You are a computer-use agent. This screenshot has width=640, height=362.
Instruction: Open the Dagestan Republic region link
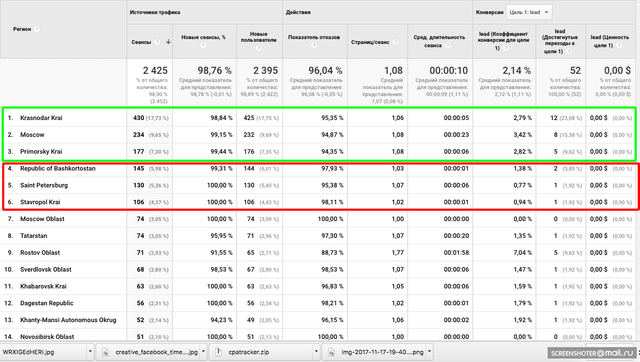pyautogui.click(x=47, y=303)
